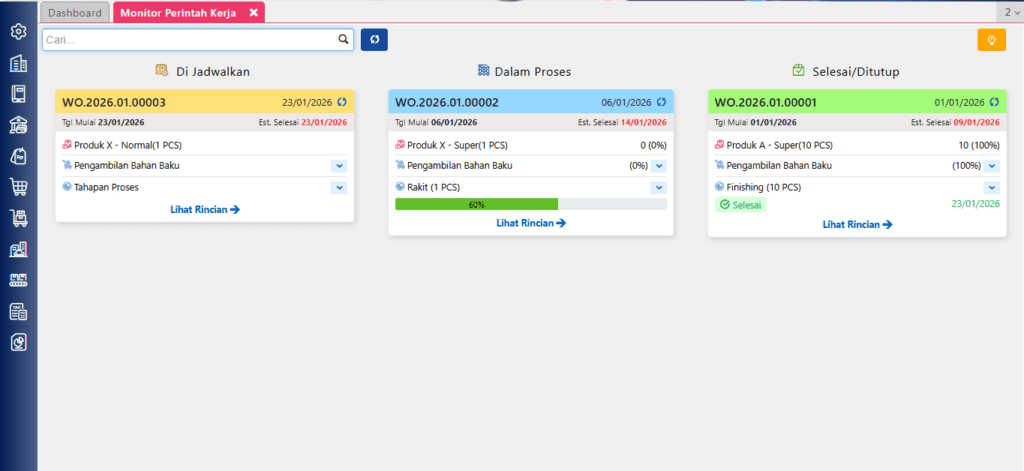Click the blue refresh button beside search
Screen dimensions: 1024x471
pos(374,40)
